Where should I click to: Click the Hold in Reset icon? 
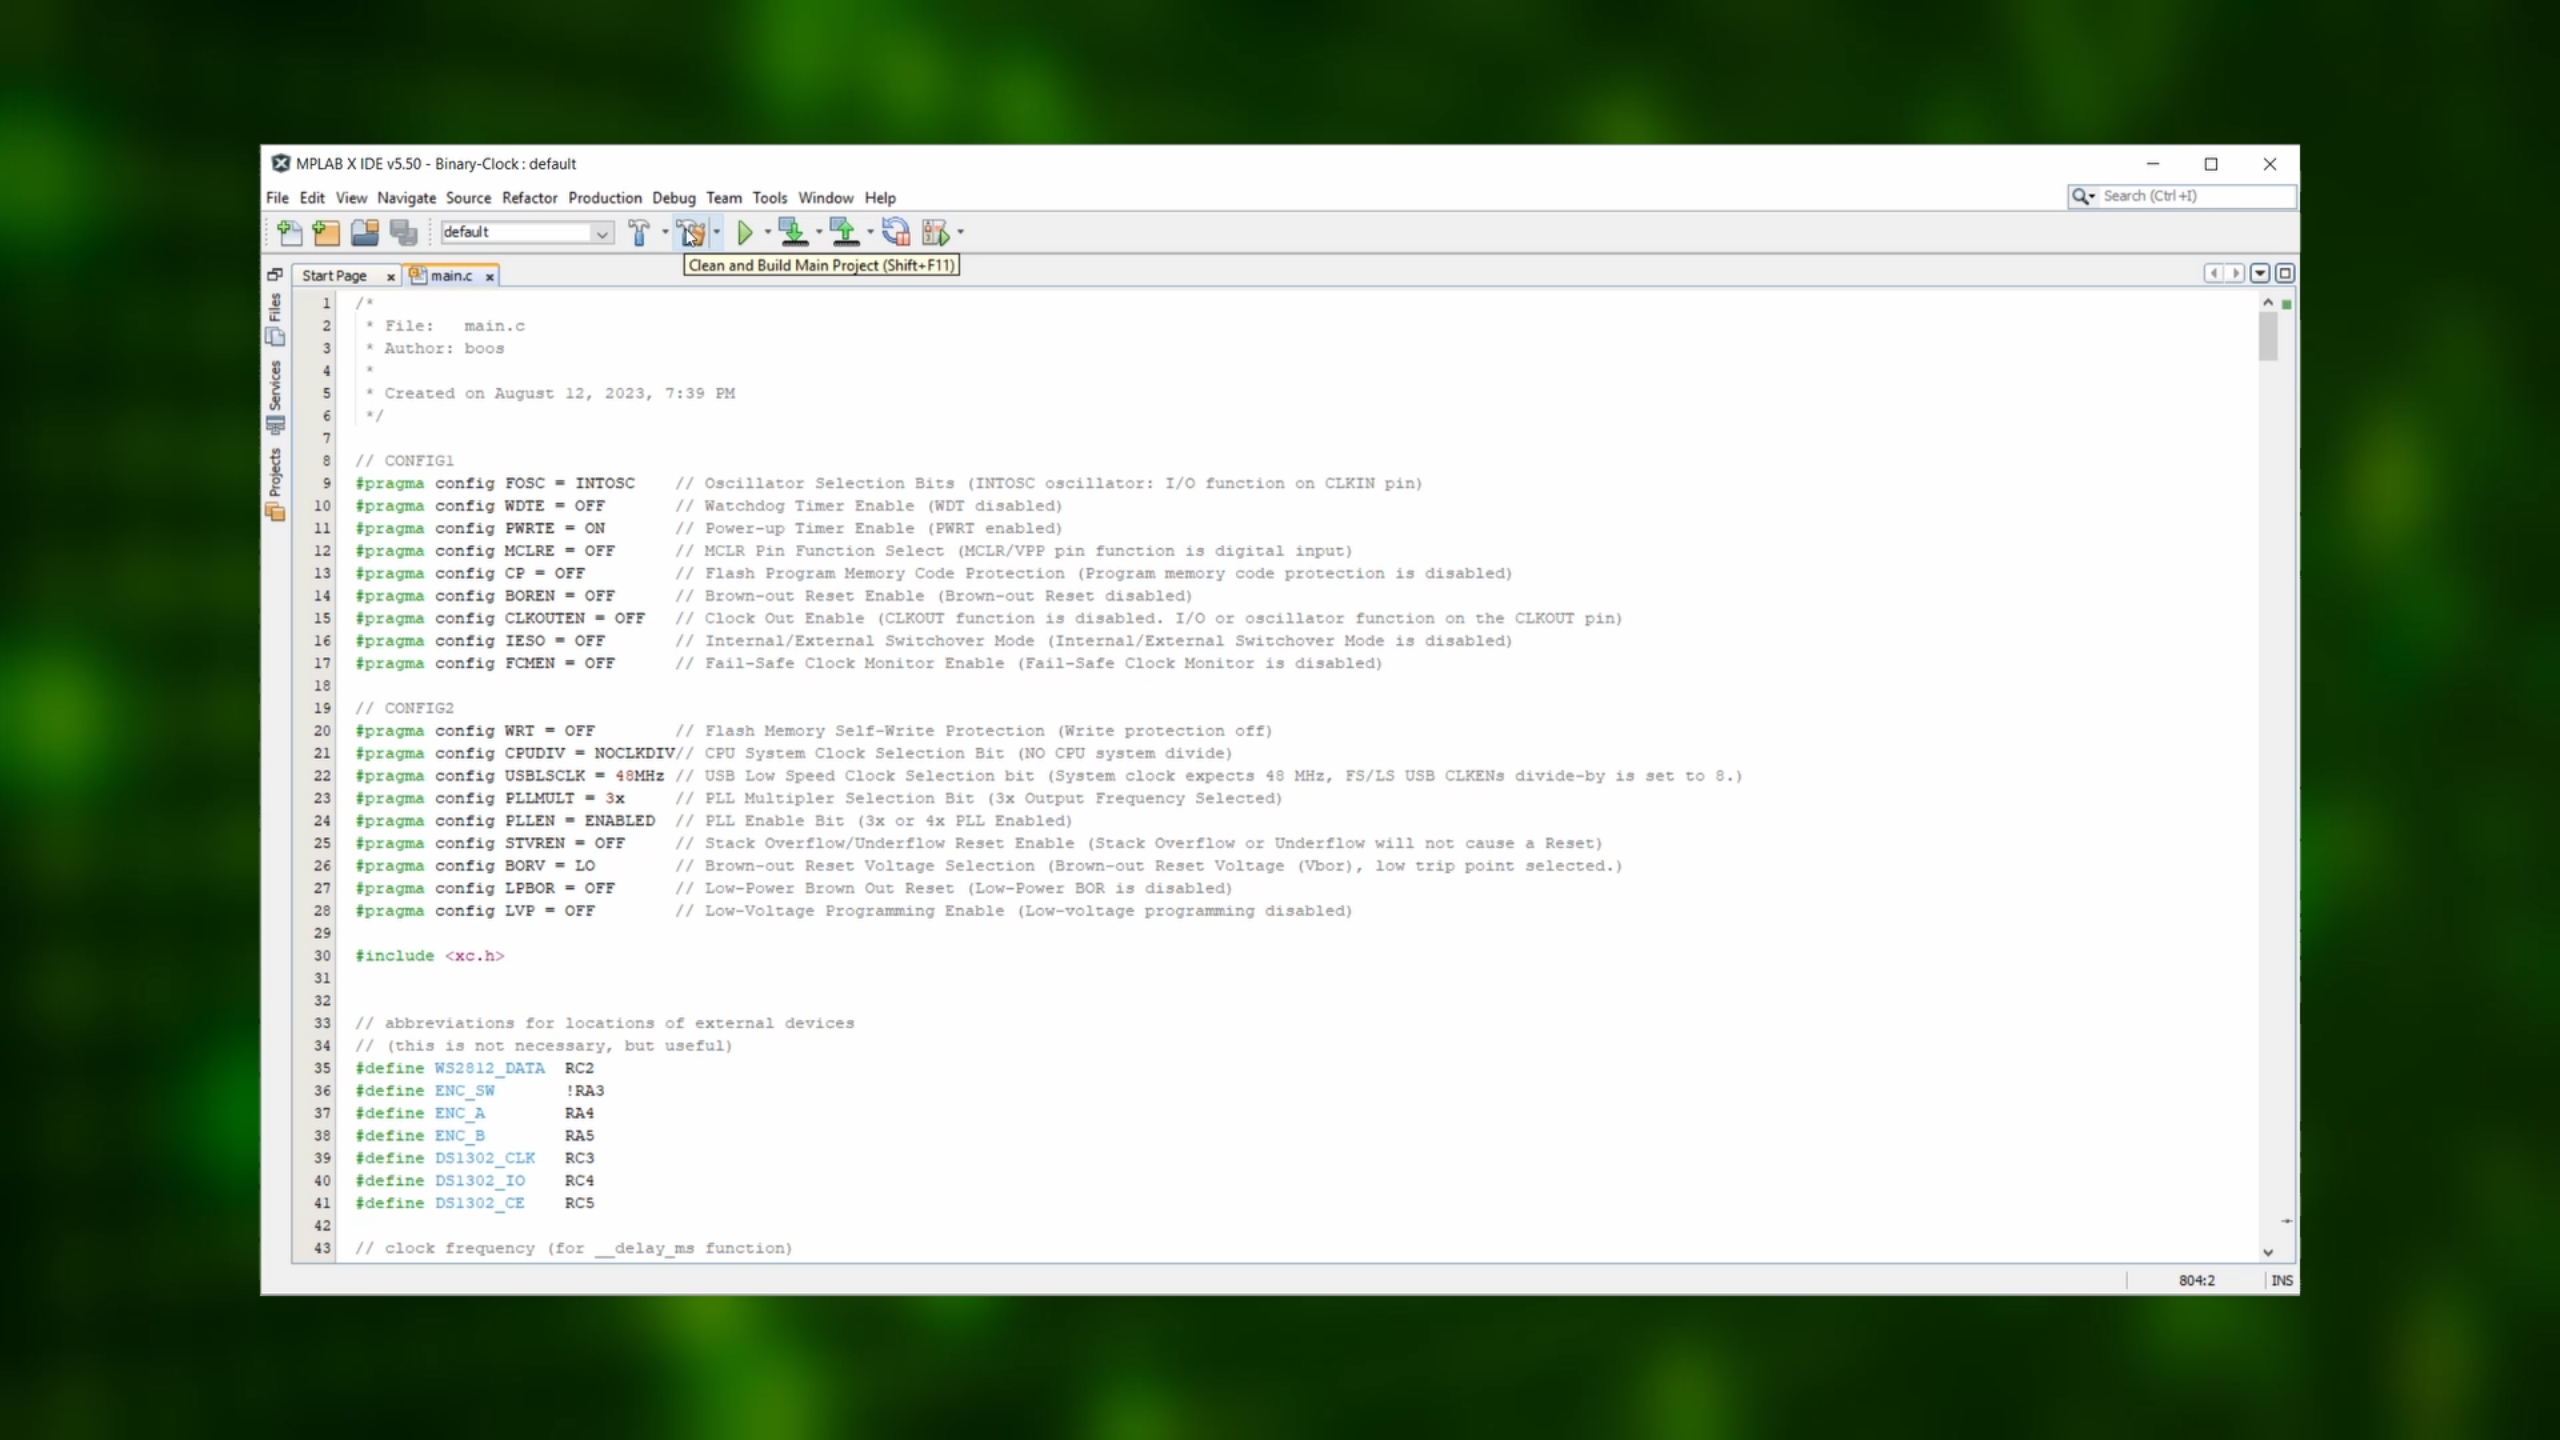pos(896,233)
